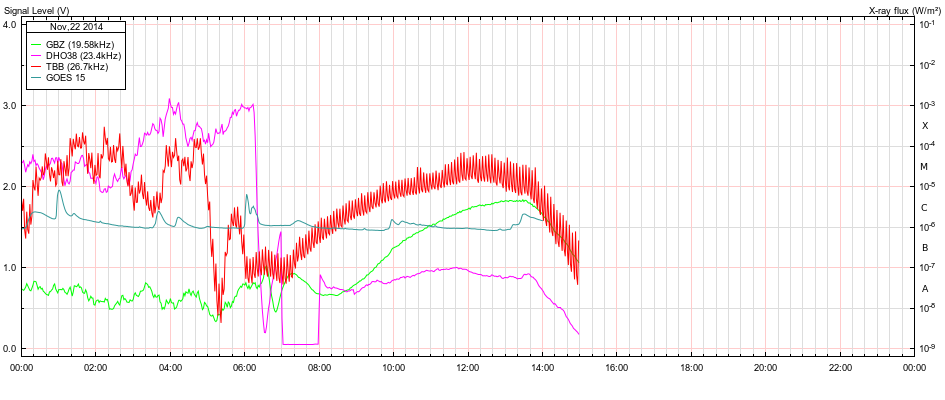Screen dimensions: 945x400
Task: Click the DHO38 flat dropout near 07:30
Action: click(x=300, y=344)
